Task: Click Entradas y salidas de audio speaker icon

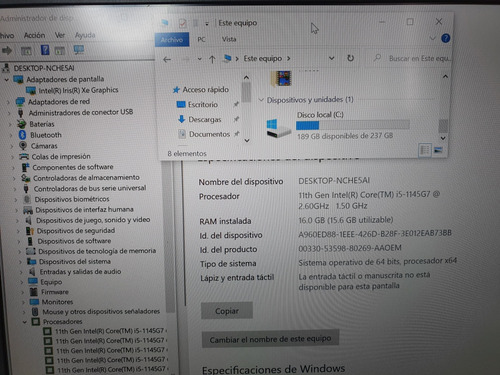Action: pos(32,272)
